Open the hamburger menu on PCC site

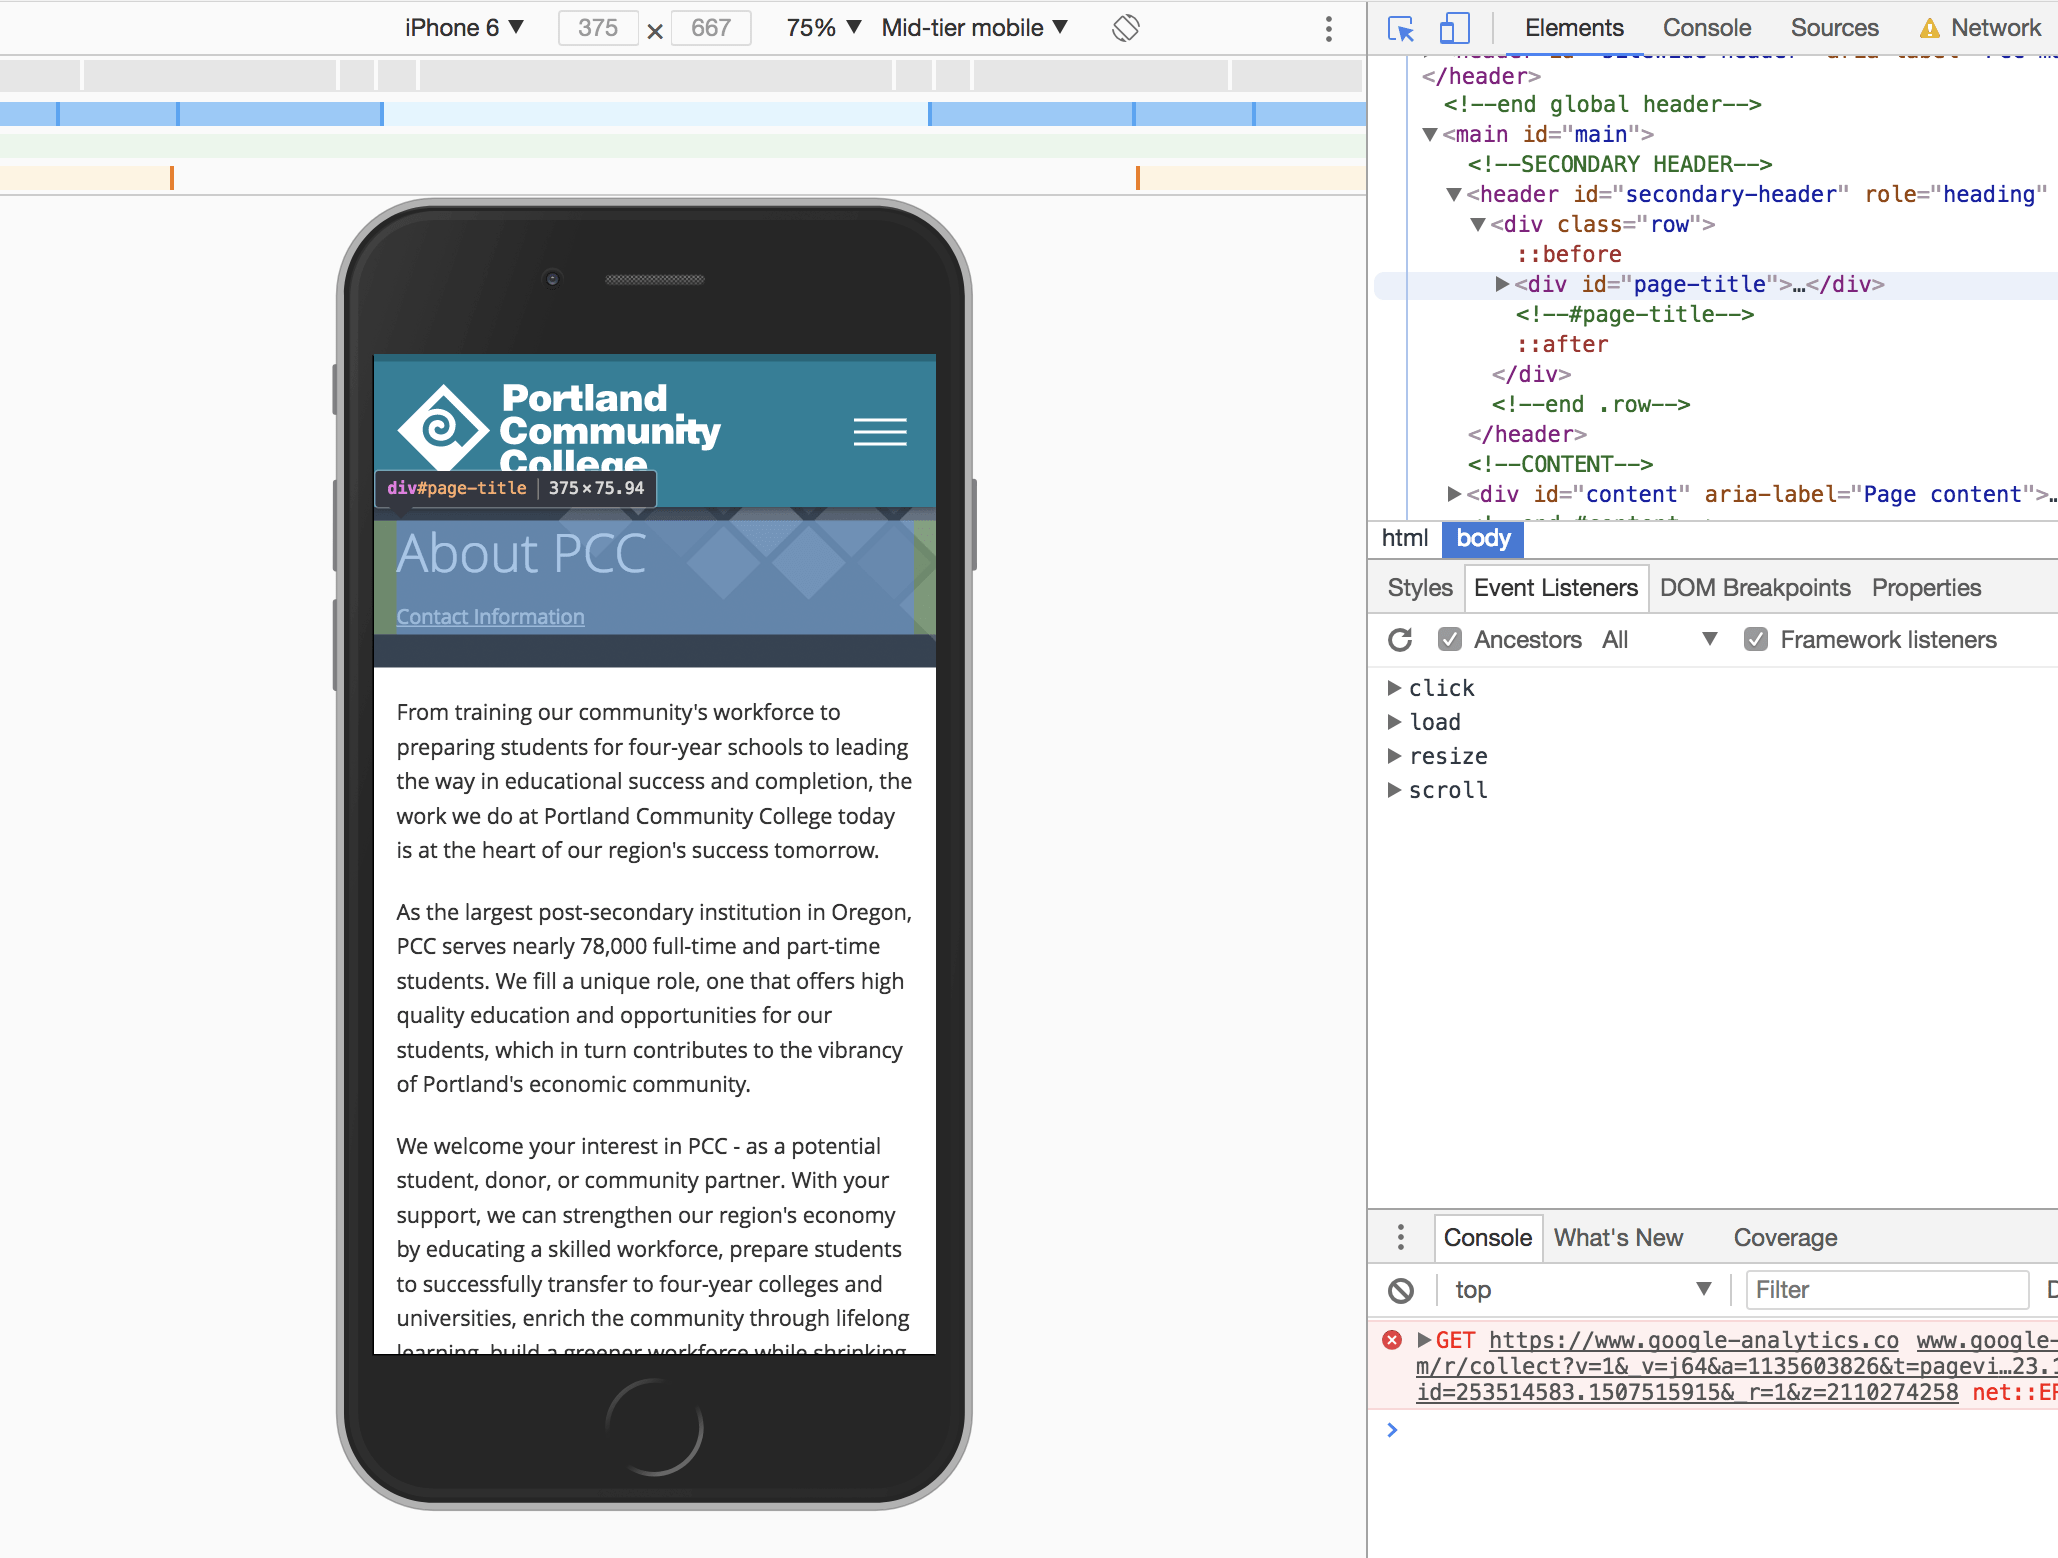pyautogui.click(x=880, y=432)
